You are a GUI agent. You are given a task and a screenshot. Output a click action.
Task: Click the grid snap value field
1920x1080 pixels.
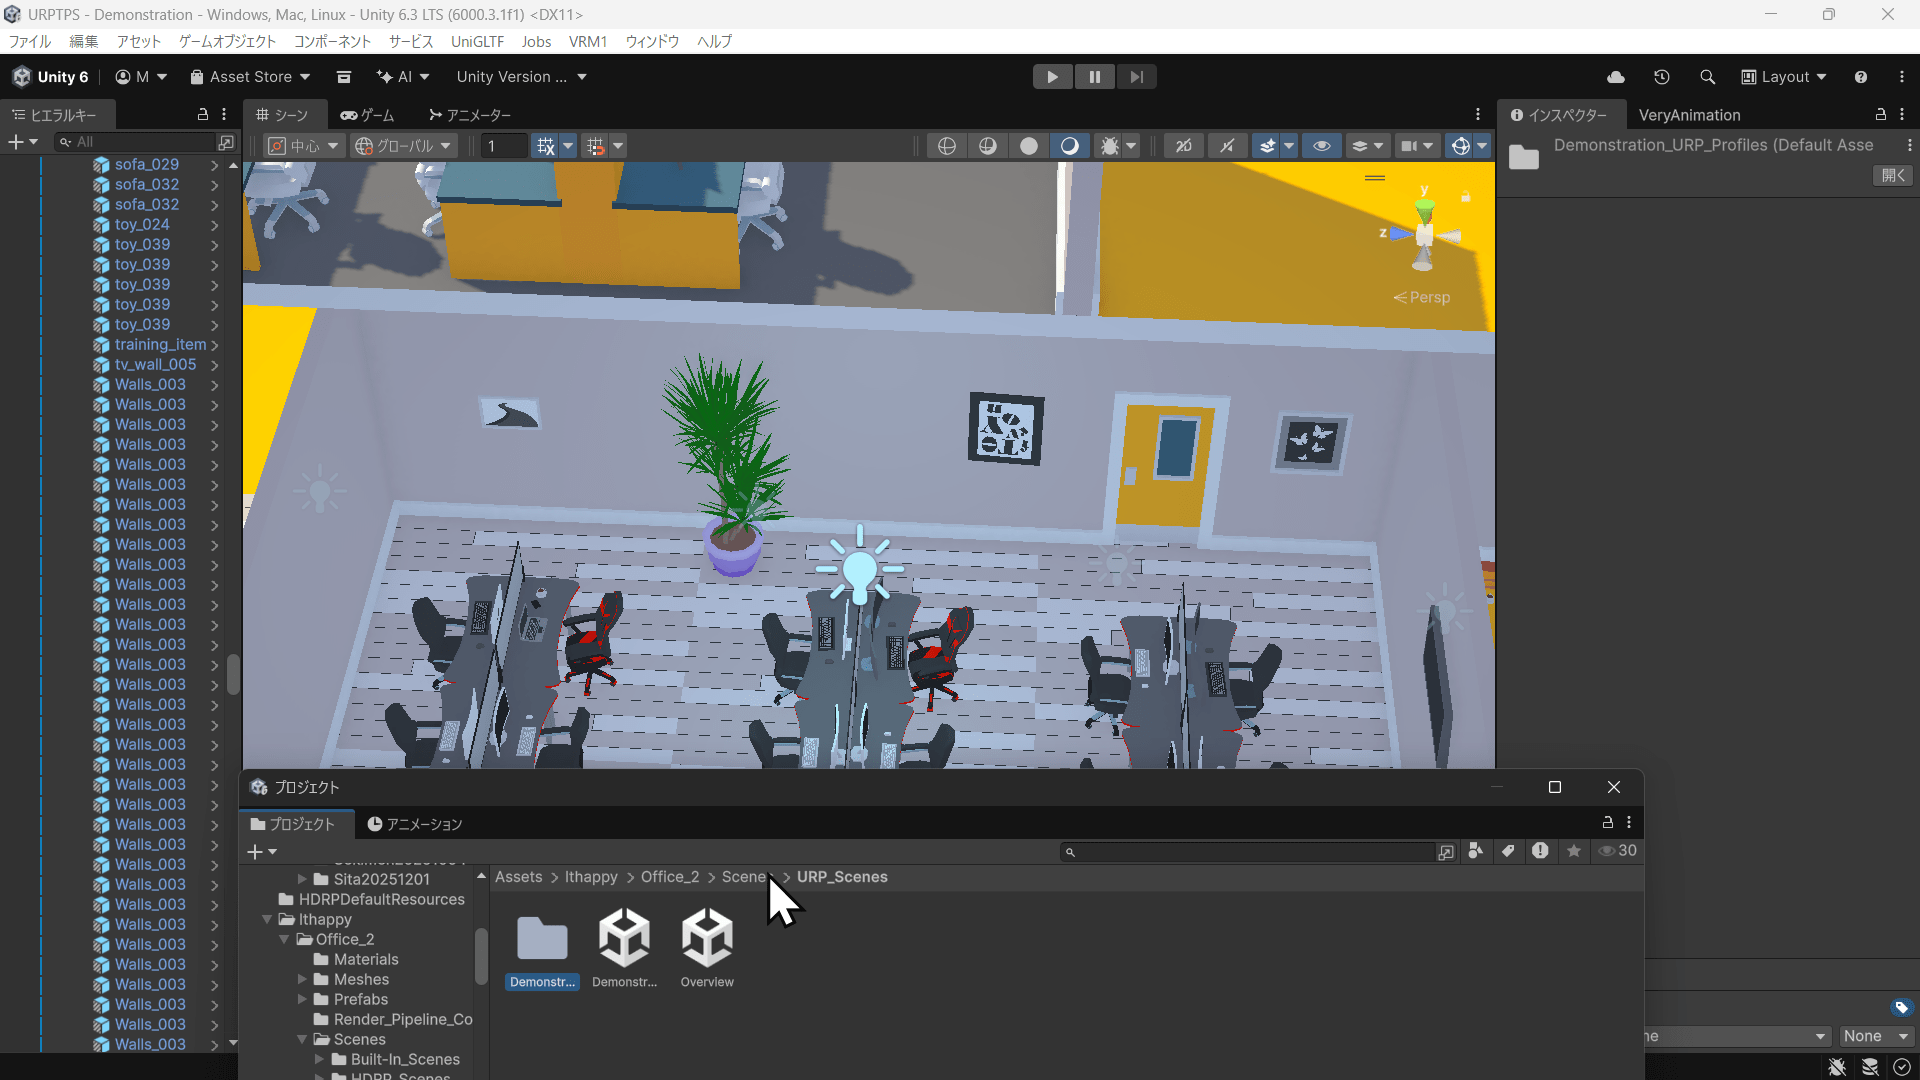click(x=503, y=146)
